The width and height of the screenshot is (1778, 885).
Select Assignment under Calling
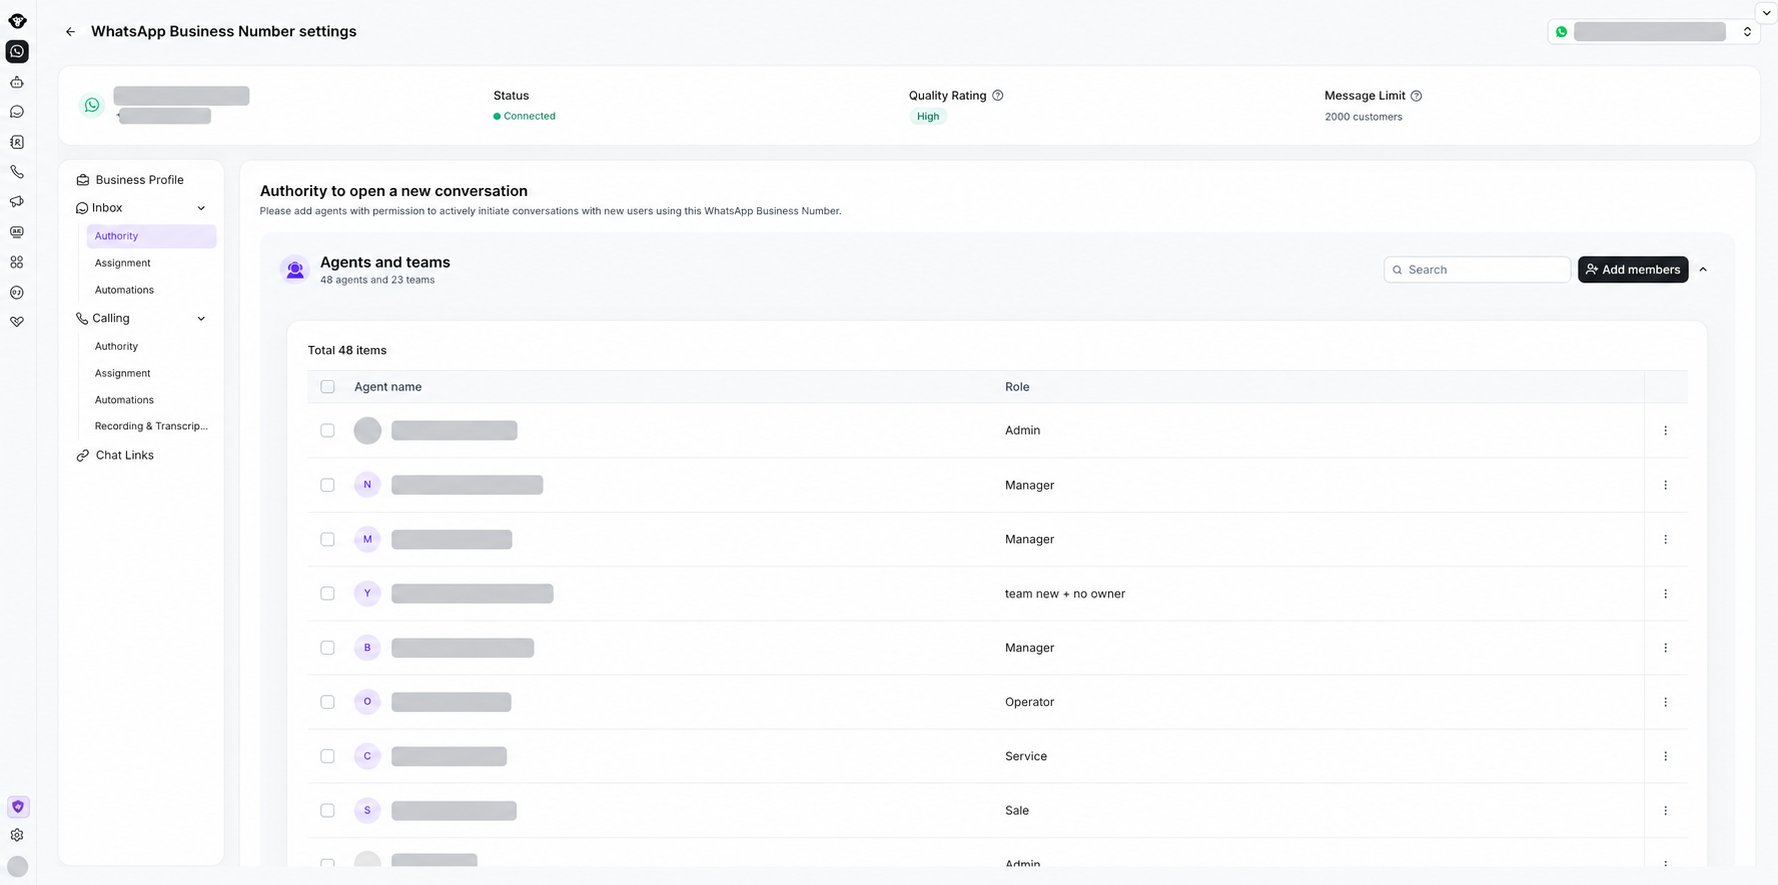[123, 373]
